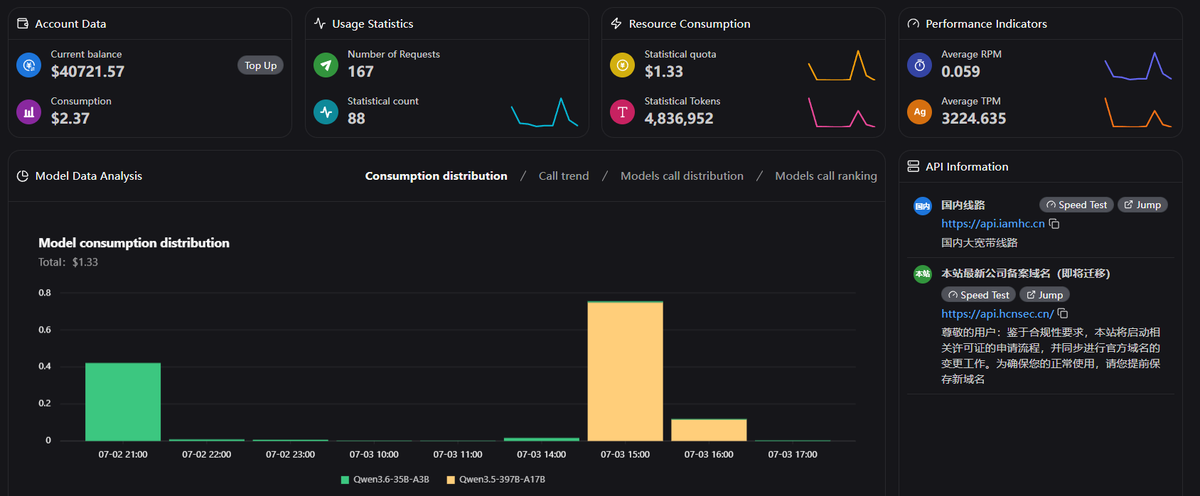Viewport: 1200px width, 496px height.
Task: Click the 167 requests value
Action: (x=361, y=72)
